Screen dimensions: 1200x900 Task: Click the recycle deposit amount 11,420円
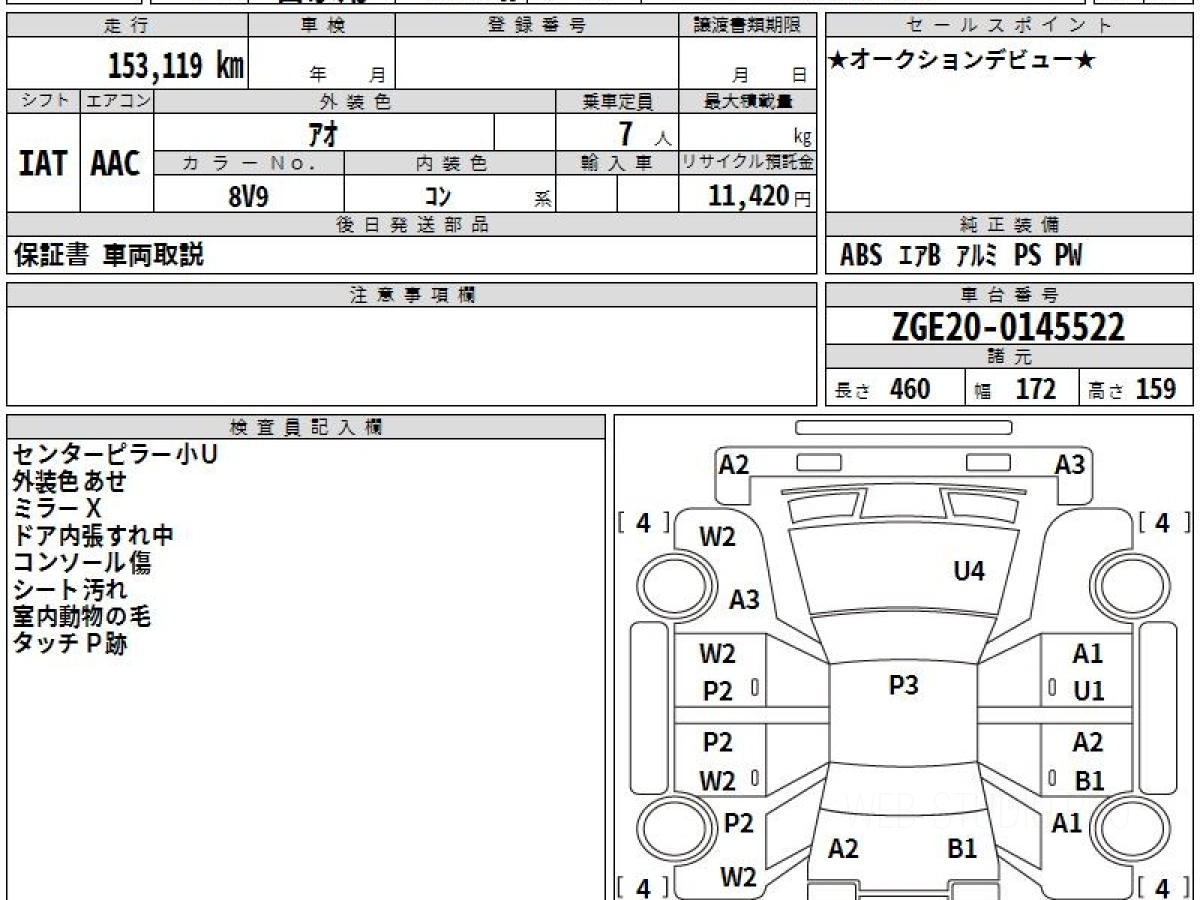tap(760, 196)
